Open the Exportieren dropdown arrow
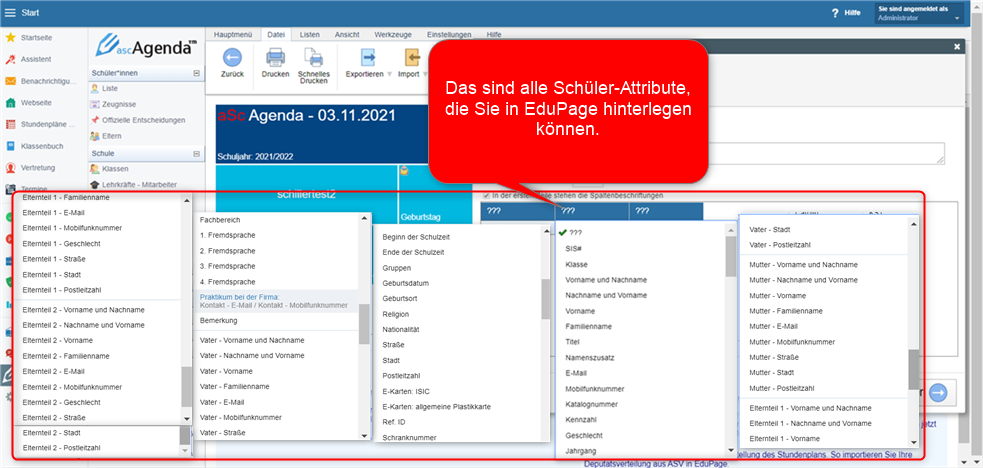Screen dimensions: 983x468 (x=389, y=74)
